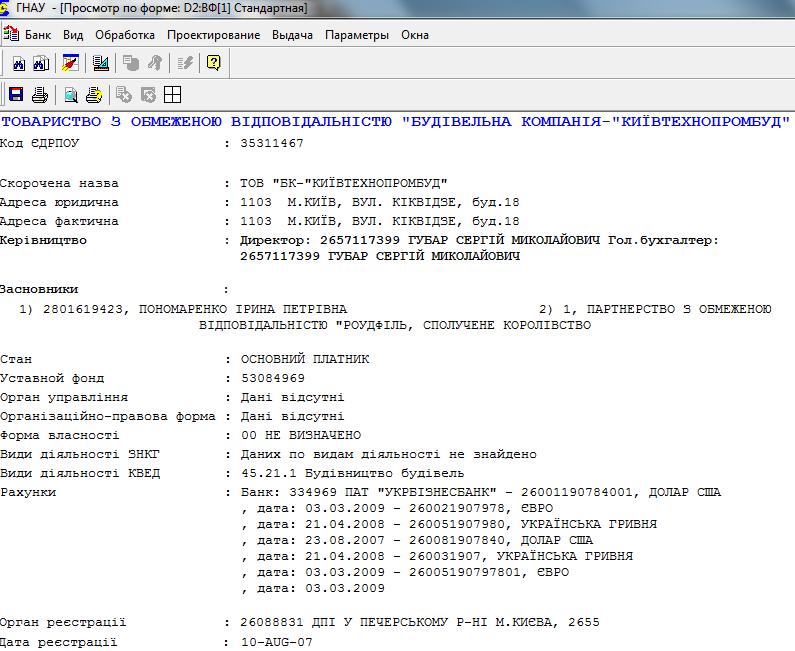Open the Обработка menu
795x651 pixels.
125,35
